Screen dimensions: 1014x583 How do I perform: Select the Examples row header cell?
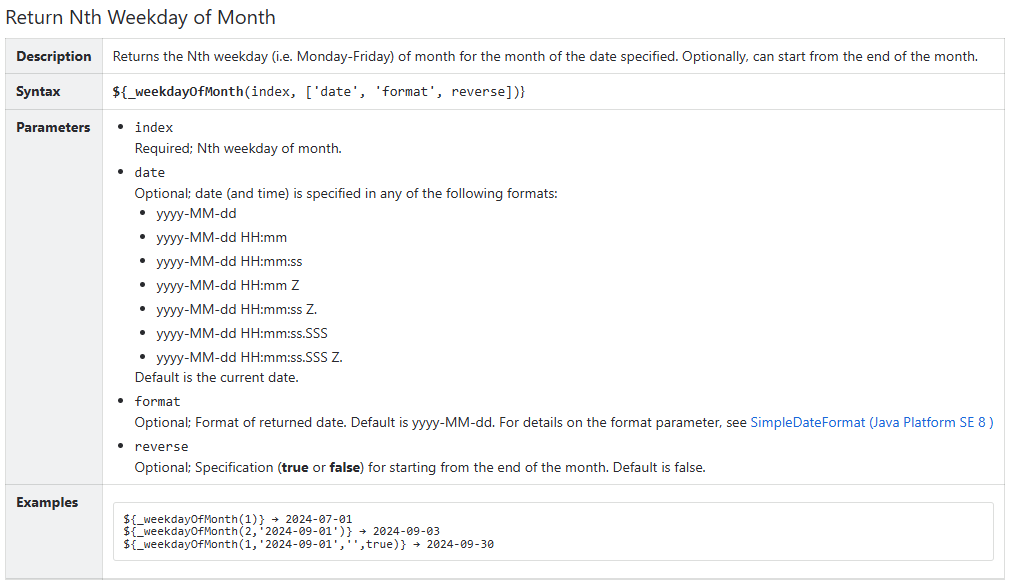(x=47, y=503)
